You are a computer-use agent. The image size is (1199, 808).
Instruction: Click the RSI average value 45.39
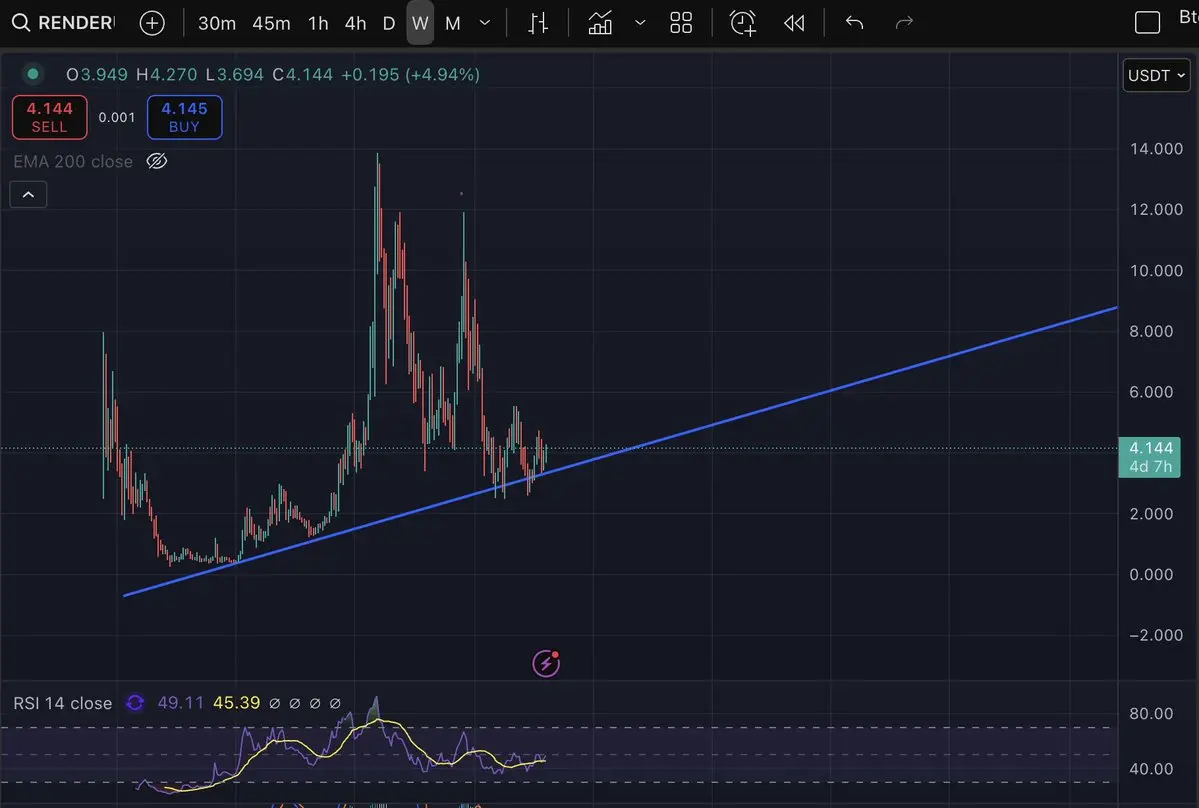pos(236,703)
